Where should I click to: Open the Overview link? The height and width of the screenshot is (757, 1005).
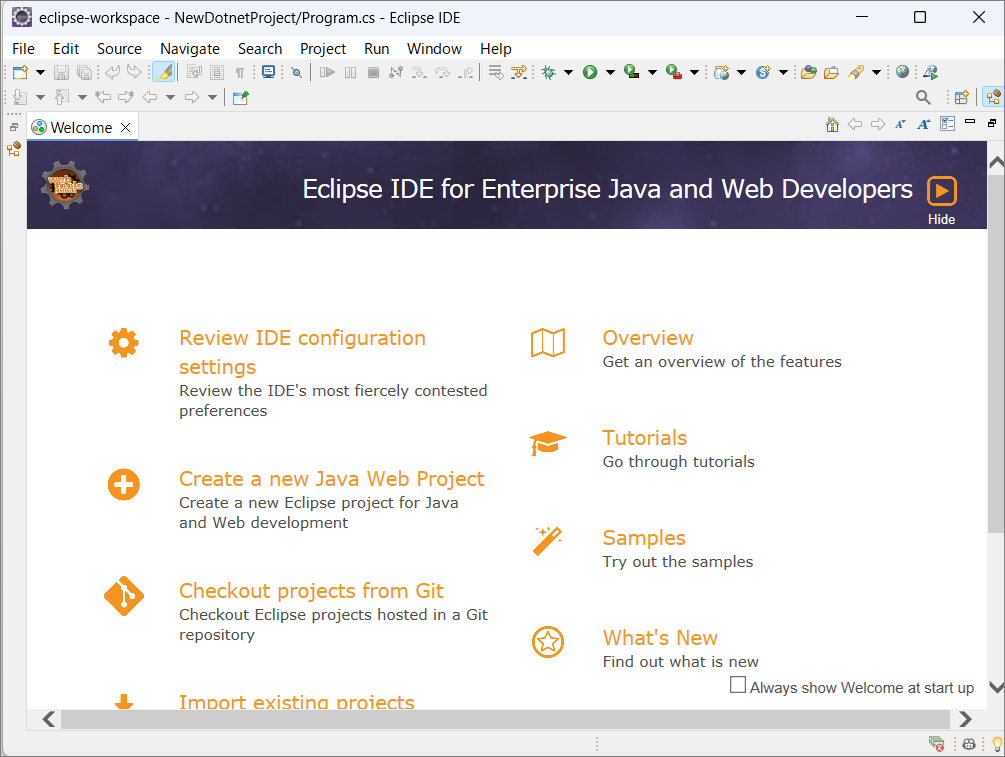[x=648, y=338]
